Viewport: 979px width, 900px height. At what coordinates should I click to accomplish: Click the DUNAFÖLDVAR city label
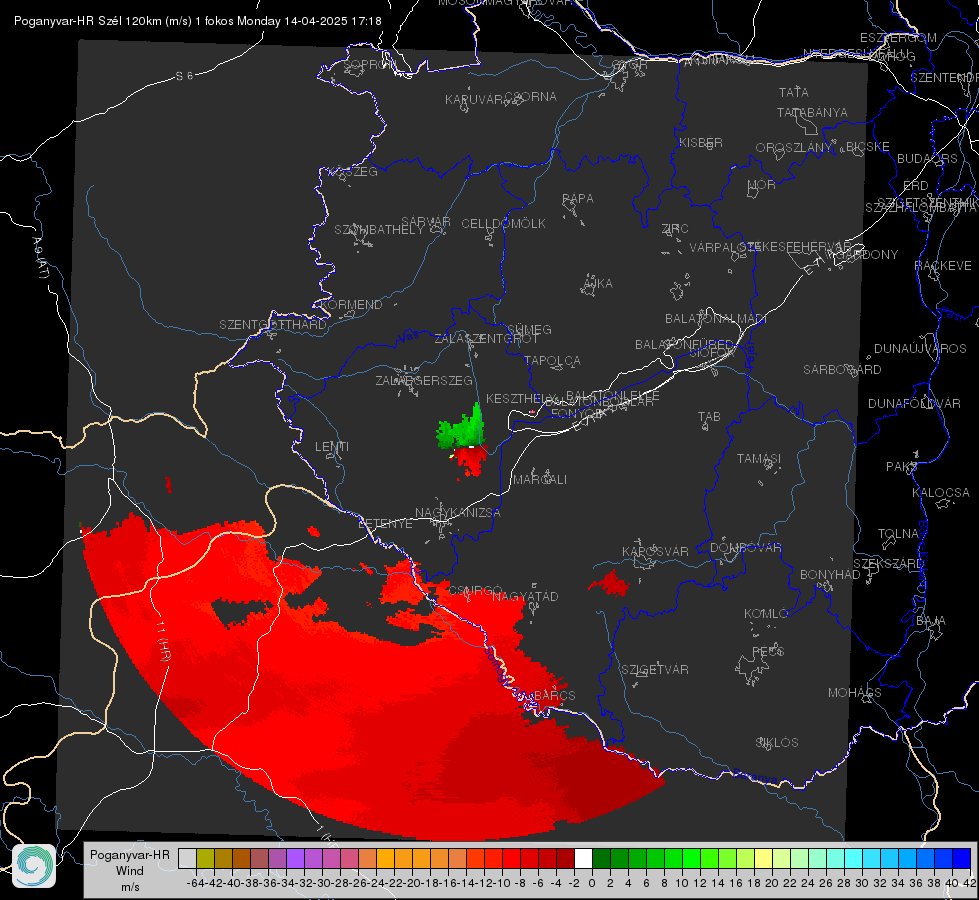(x=914, y=403)
